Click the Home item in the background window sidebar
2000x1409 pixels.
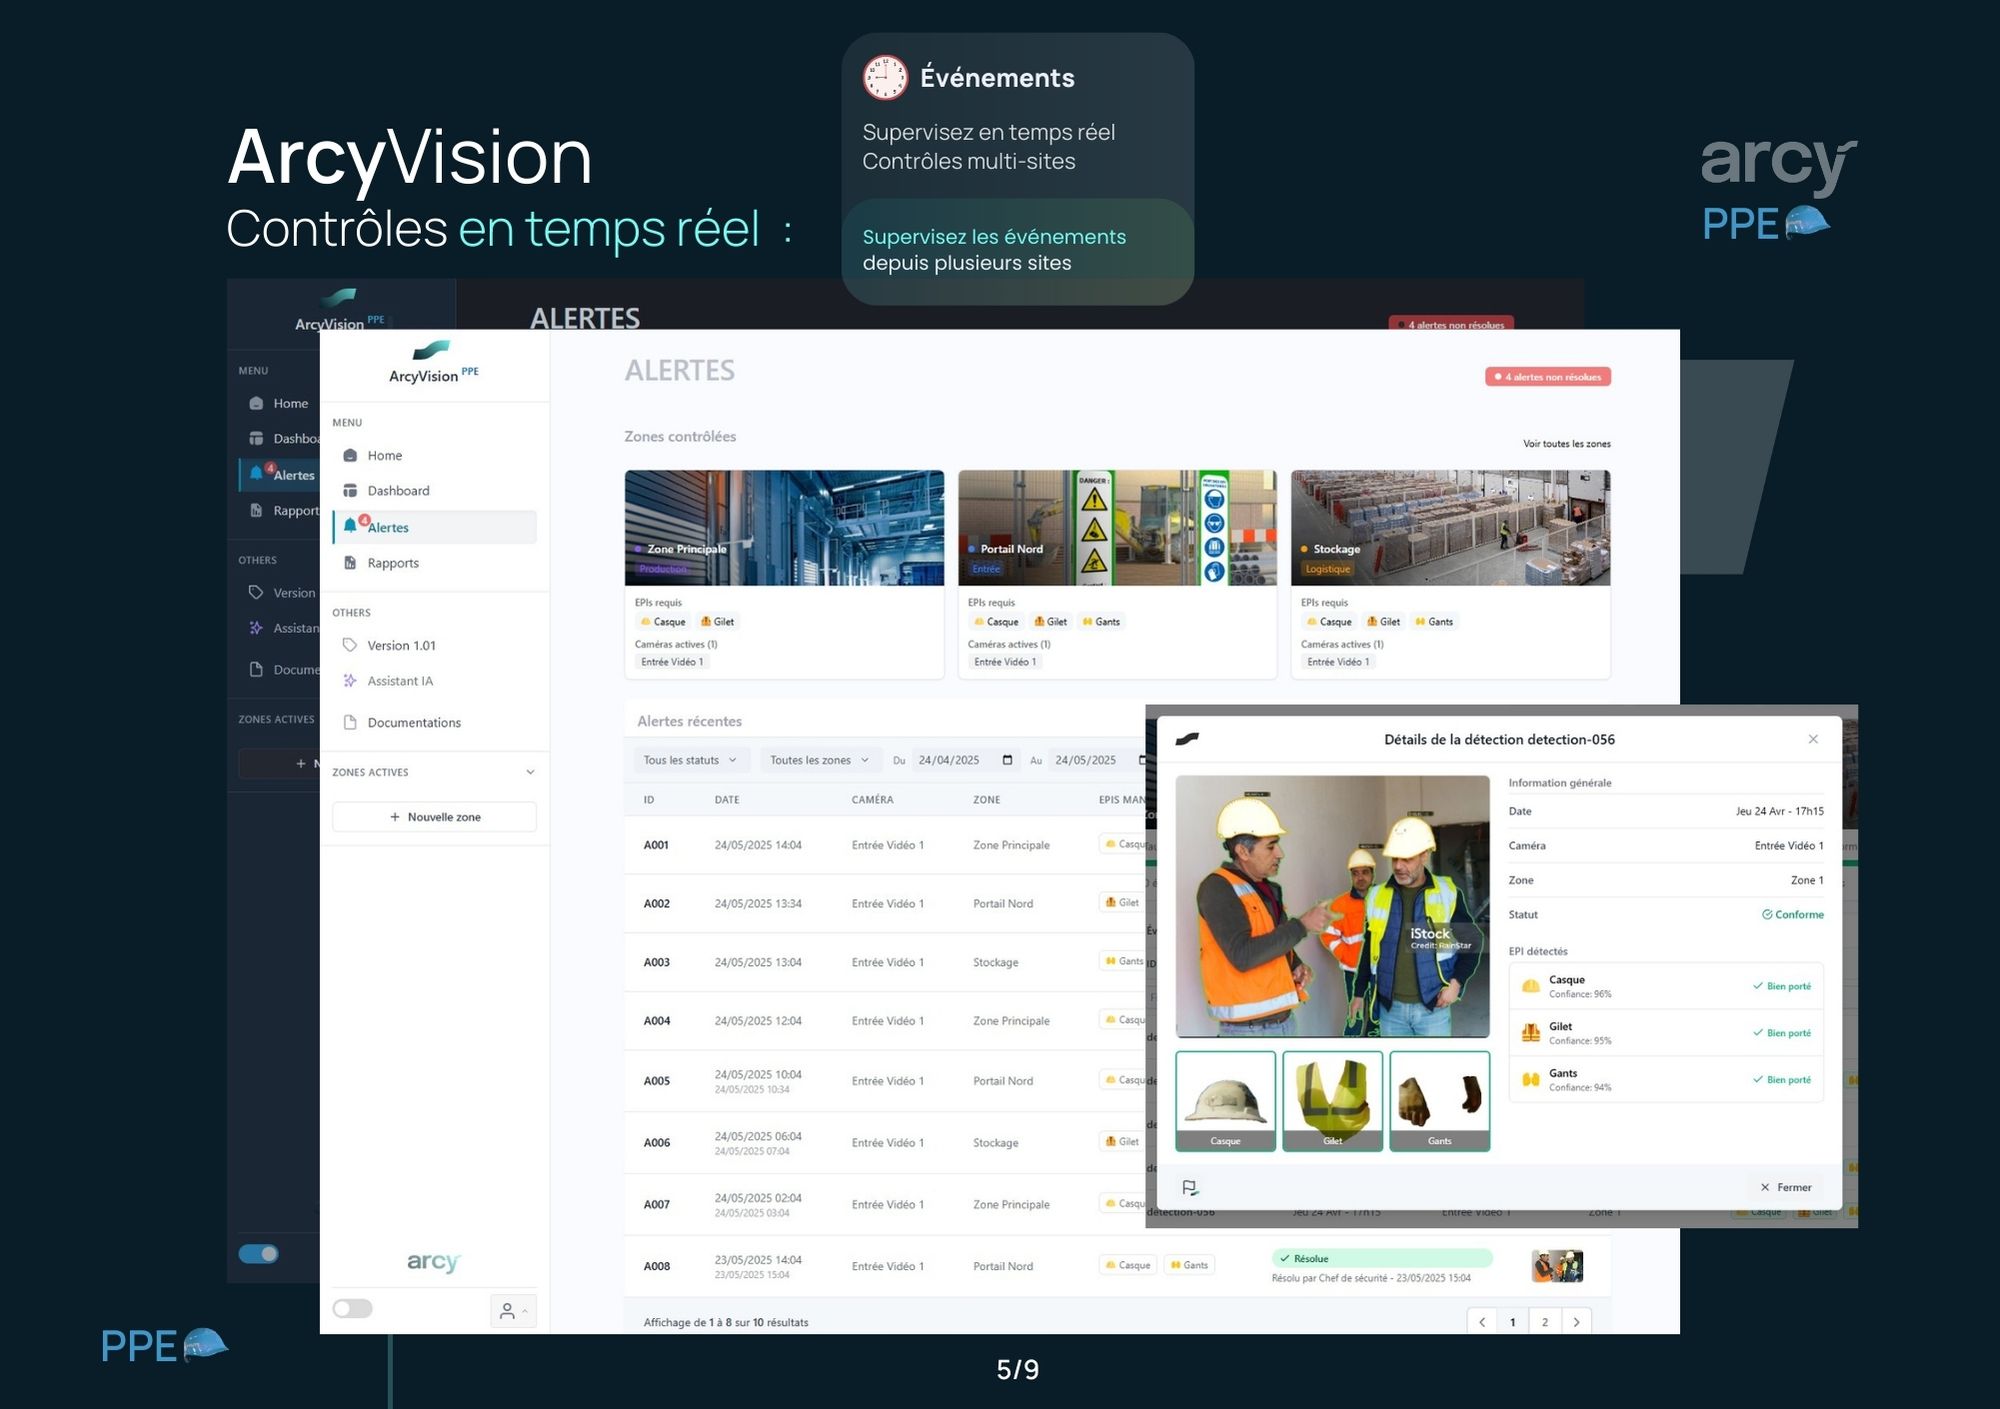[x=280, y=403]
